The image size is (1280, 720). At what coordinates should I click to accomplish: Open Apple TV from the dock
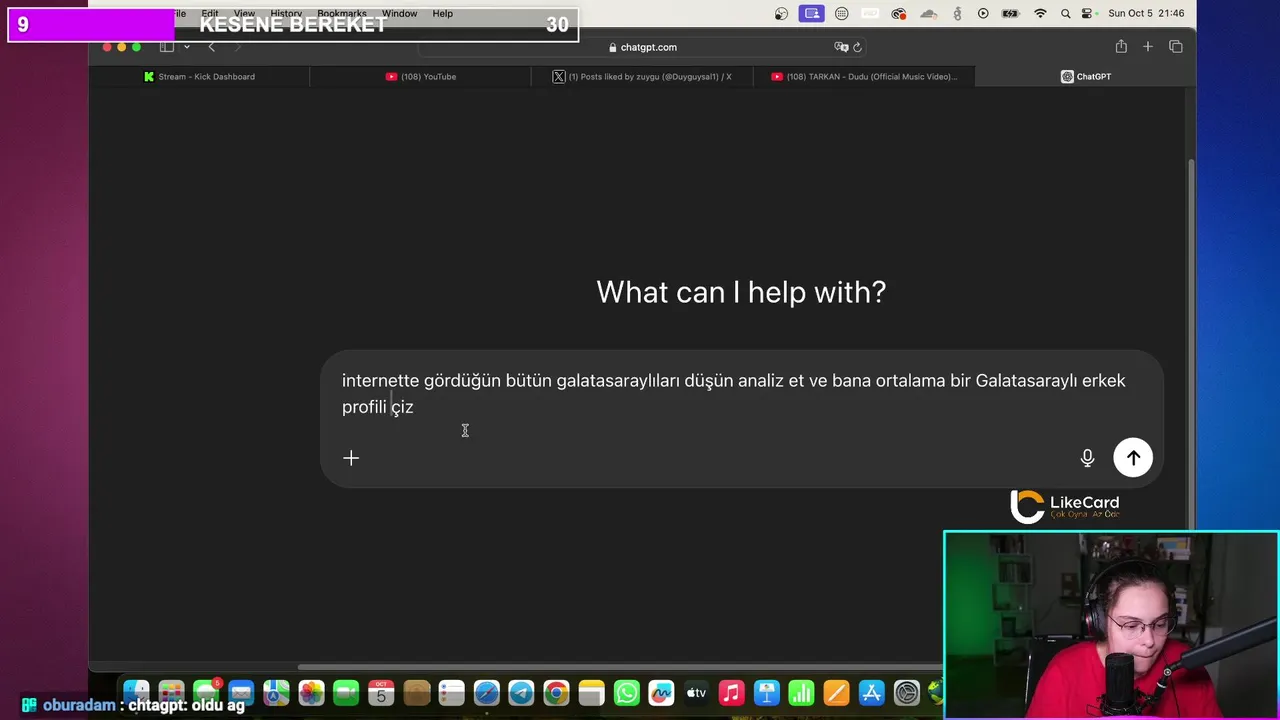(696, 692)
